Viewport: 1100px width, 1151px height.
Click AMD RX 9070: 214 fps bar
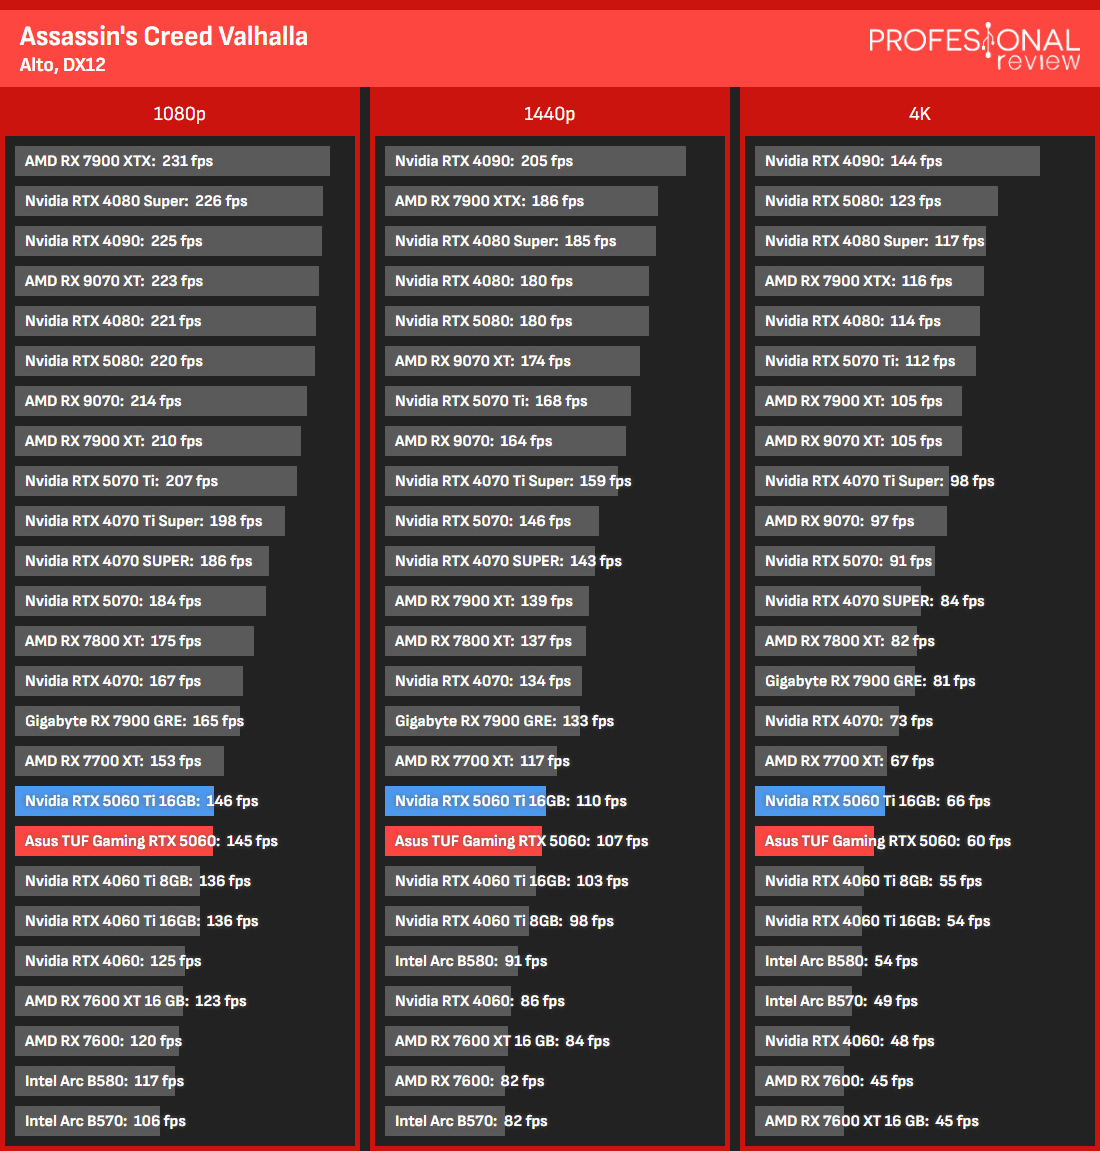(x=161, y=401)
